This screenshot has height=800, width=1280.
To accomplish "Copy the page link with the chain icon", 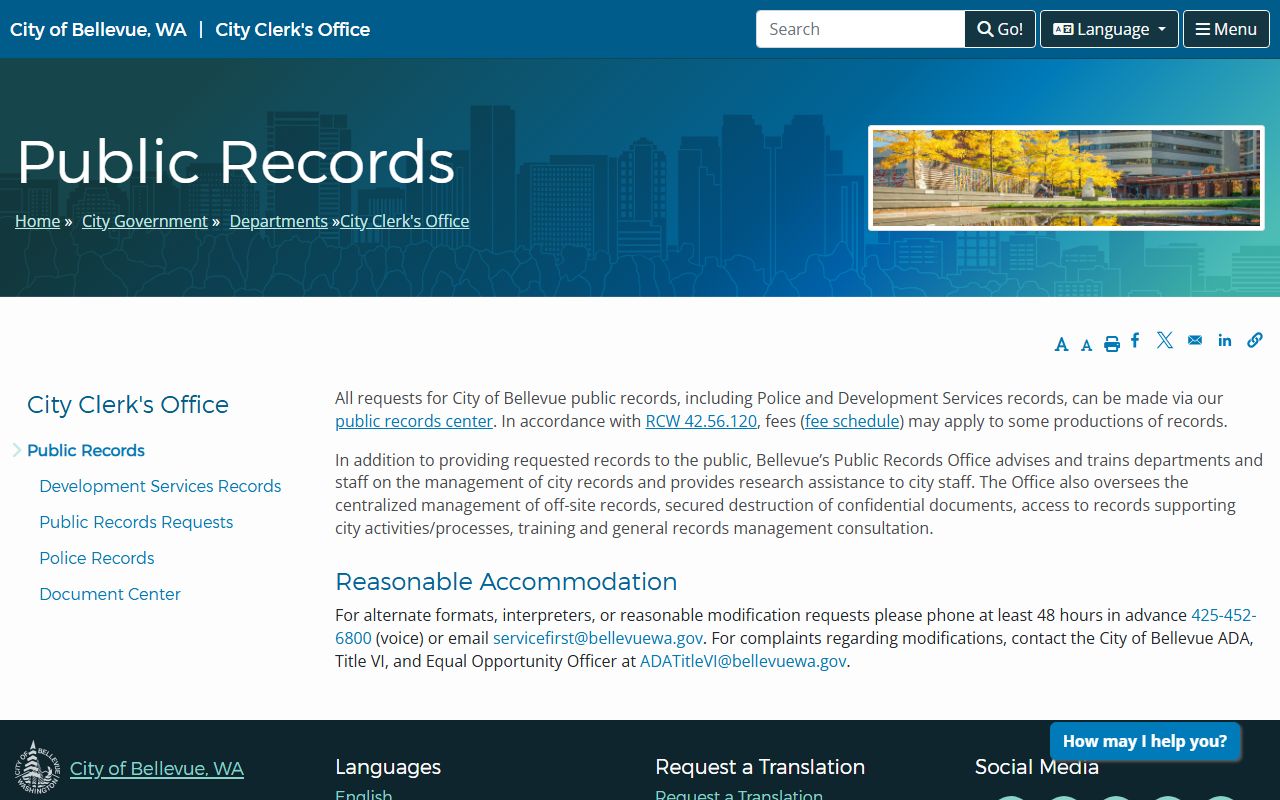I will click(1255, 340).
